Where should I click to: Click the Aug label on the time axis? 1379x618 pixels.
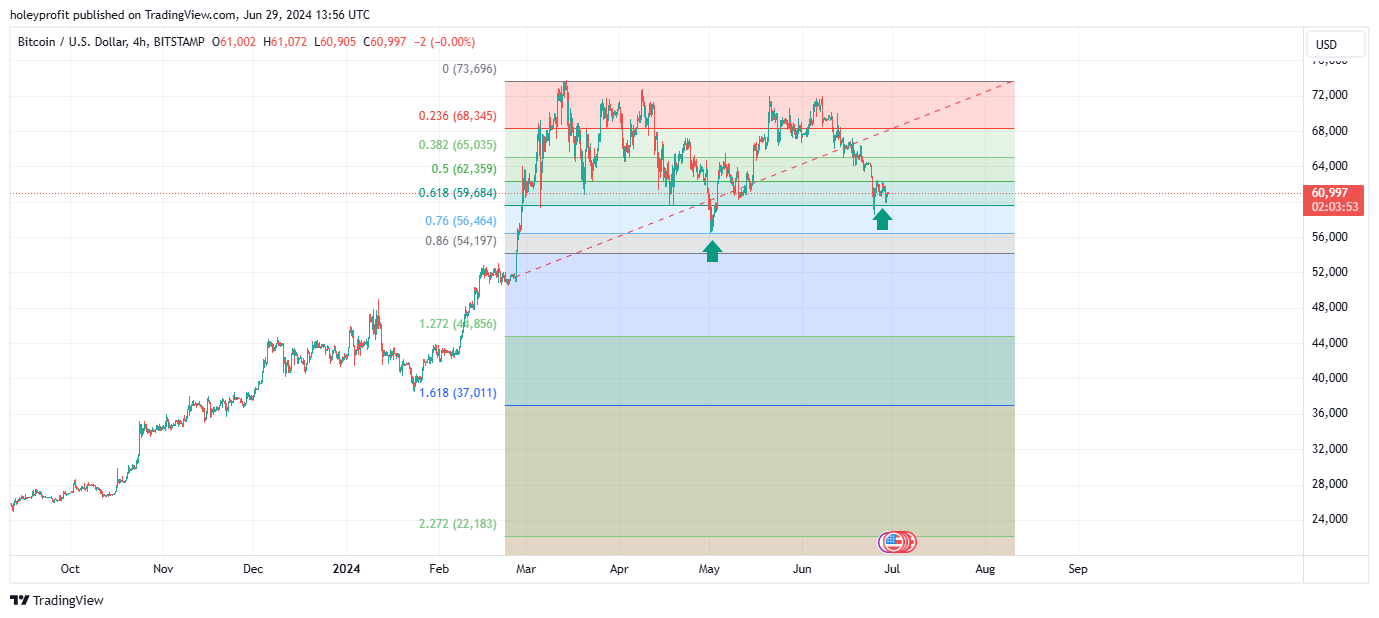pos(985,569)
